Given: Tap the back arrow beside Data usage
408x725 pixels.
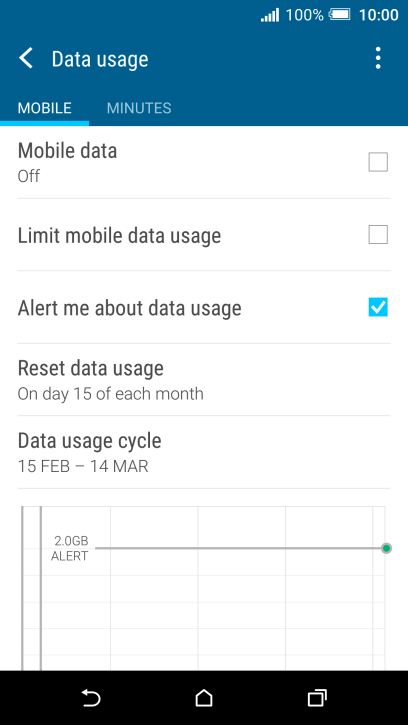Looking at the screenshot, I should (26, 59).
